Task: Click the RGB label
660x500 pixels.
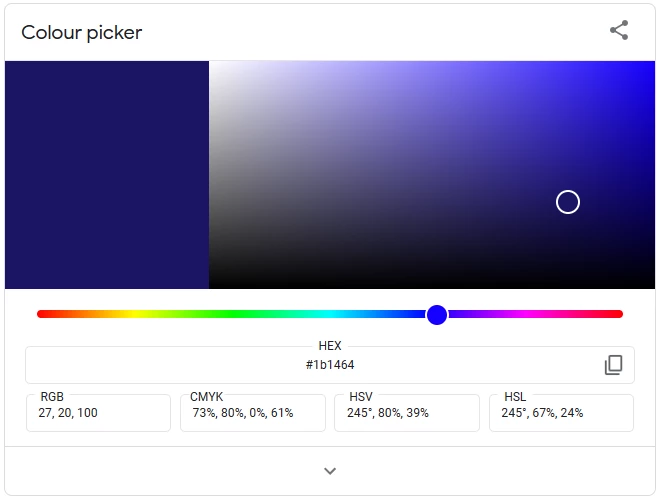Action: pos(52,397)
